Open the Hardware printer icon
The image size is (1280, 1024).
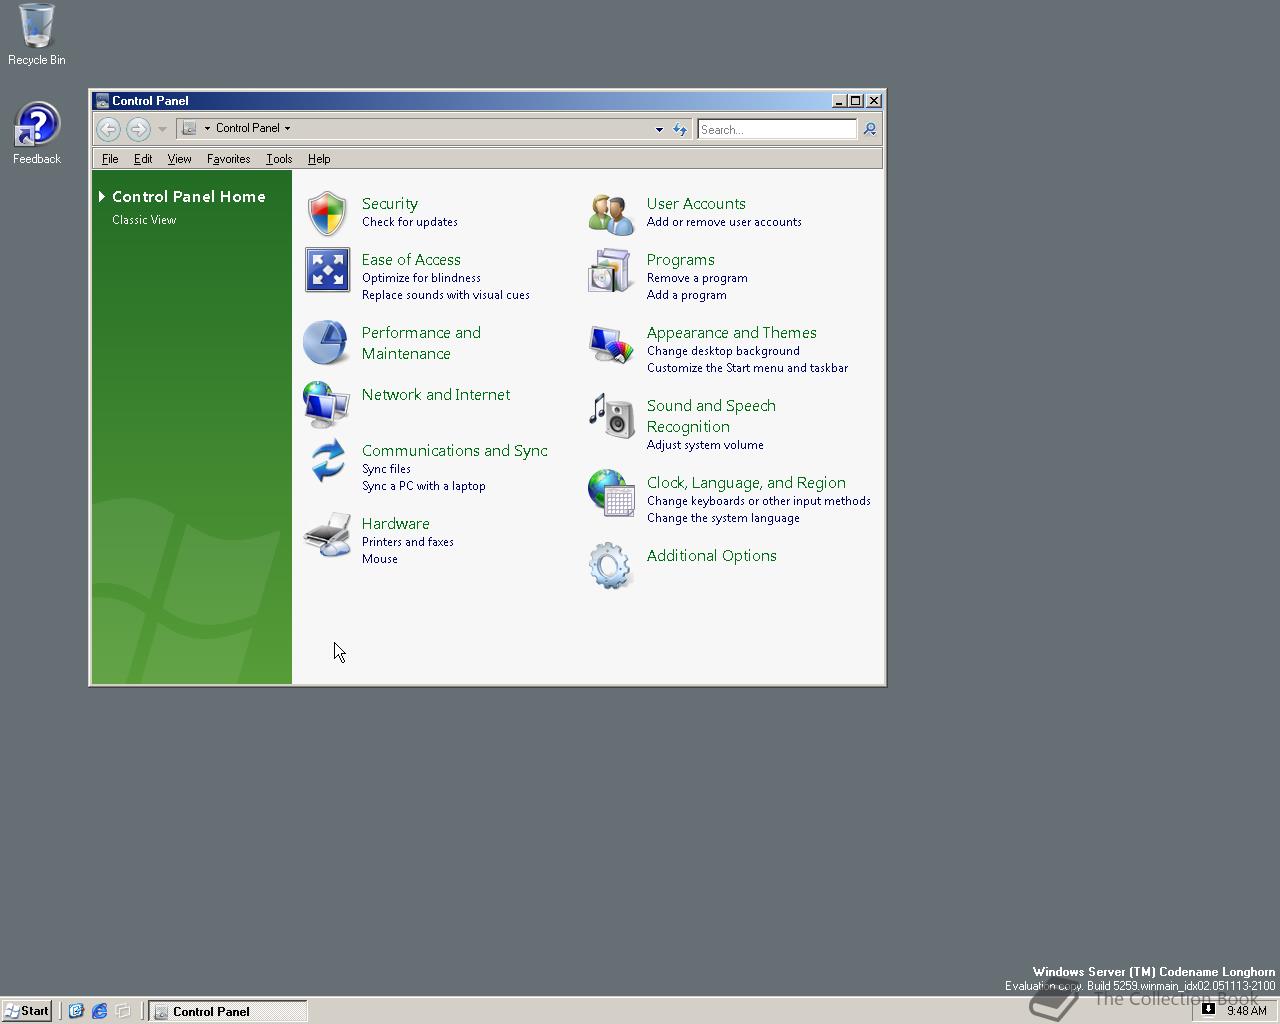point(327,535)
